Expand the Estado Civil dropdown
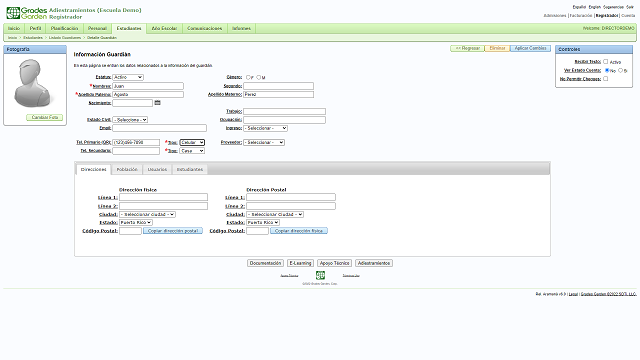This screenshot has width=640, height=360. (130, 120)
